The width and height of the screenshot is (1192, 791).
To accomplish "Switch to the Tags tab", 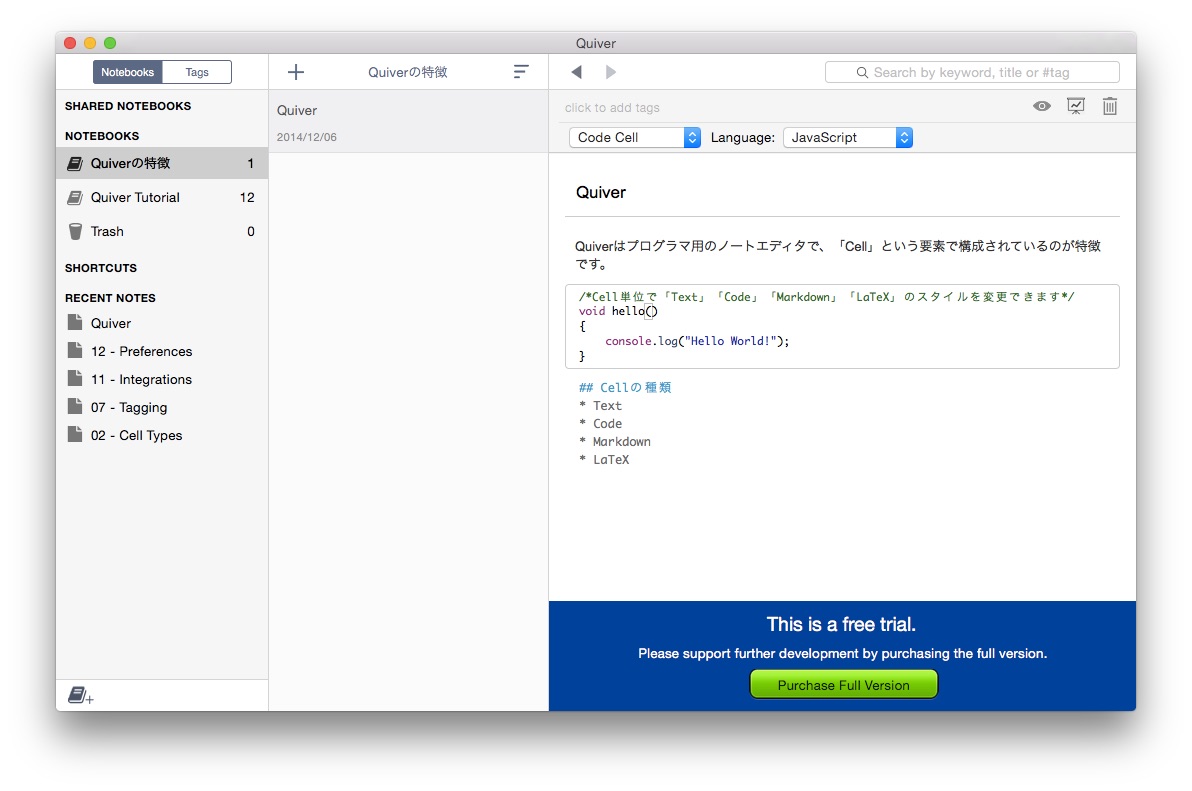I will pyautogui.click(x=197, y=72).
